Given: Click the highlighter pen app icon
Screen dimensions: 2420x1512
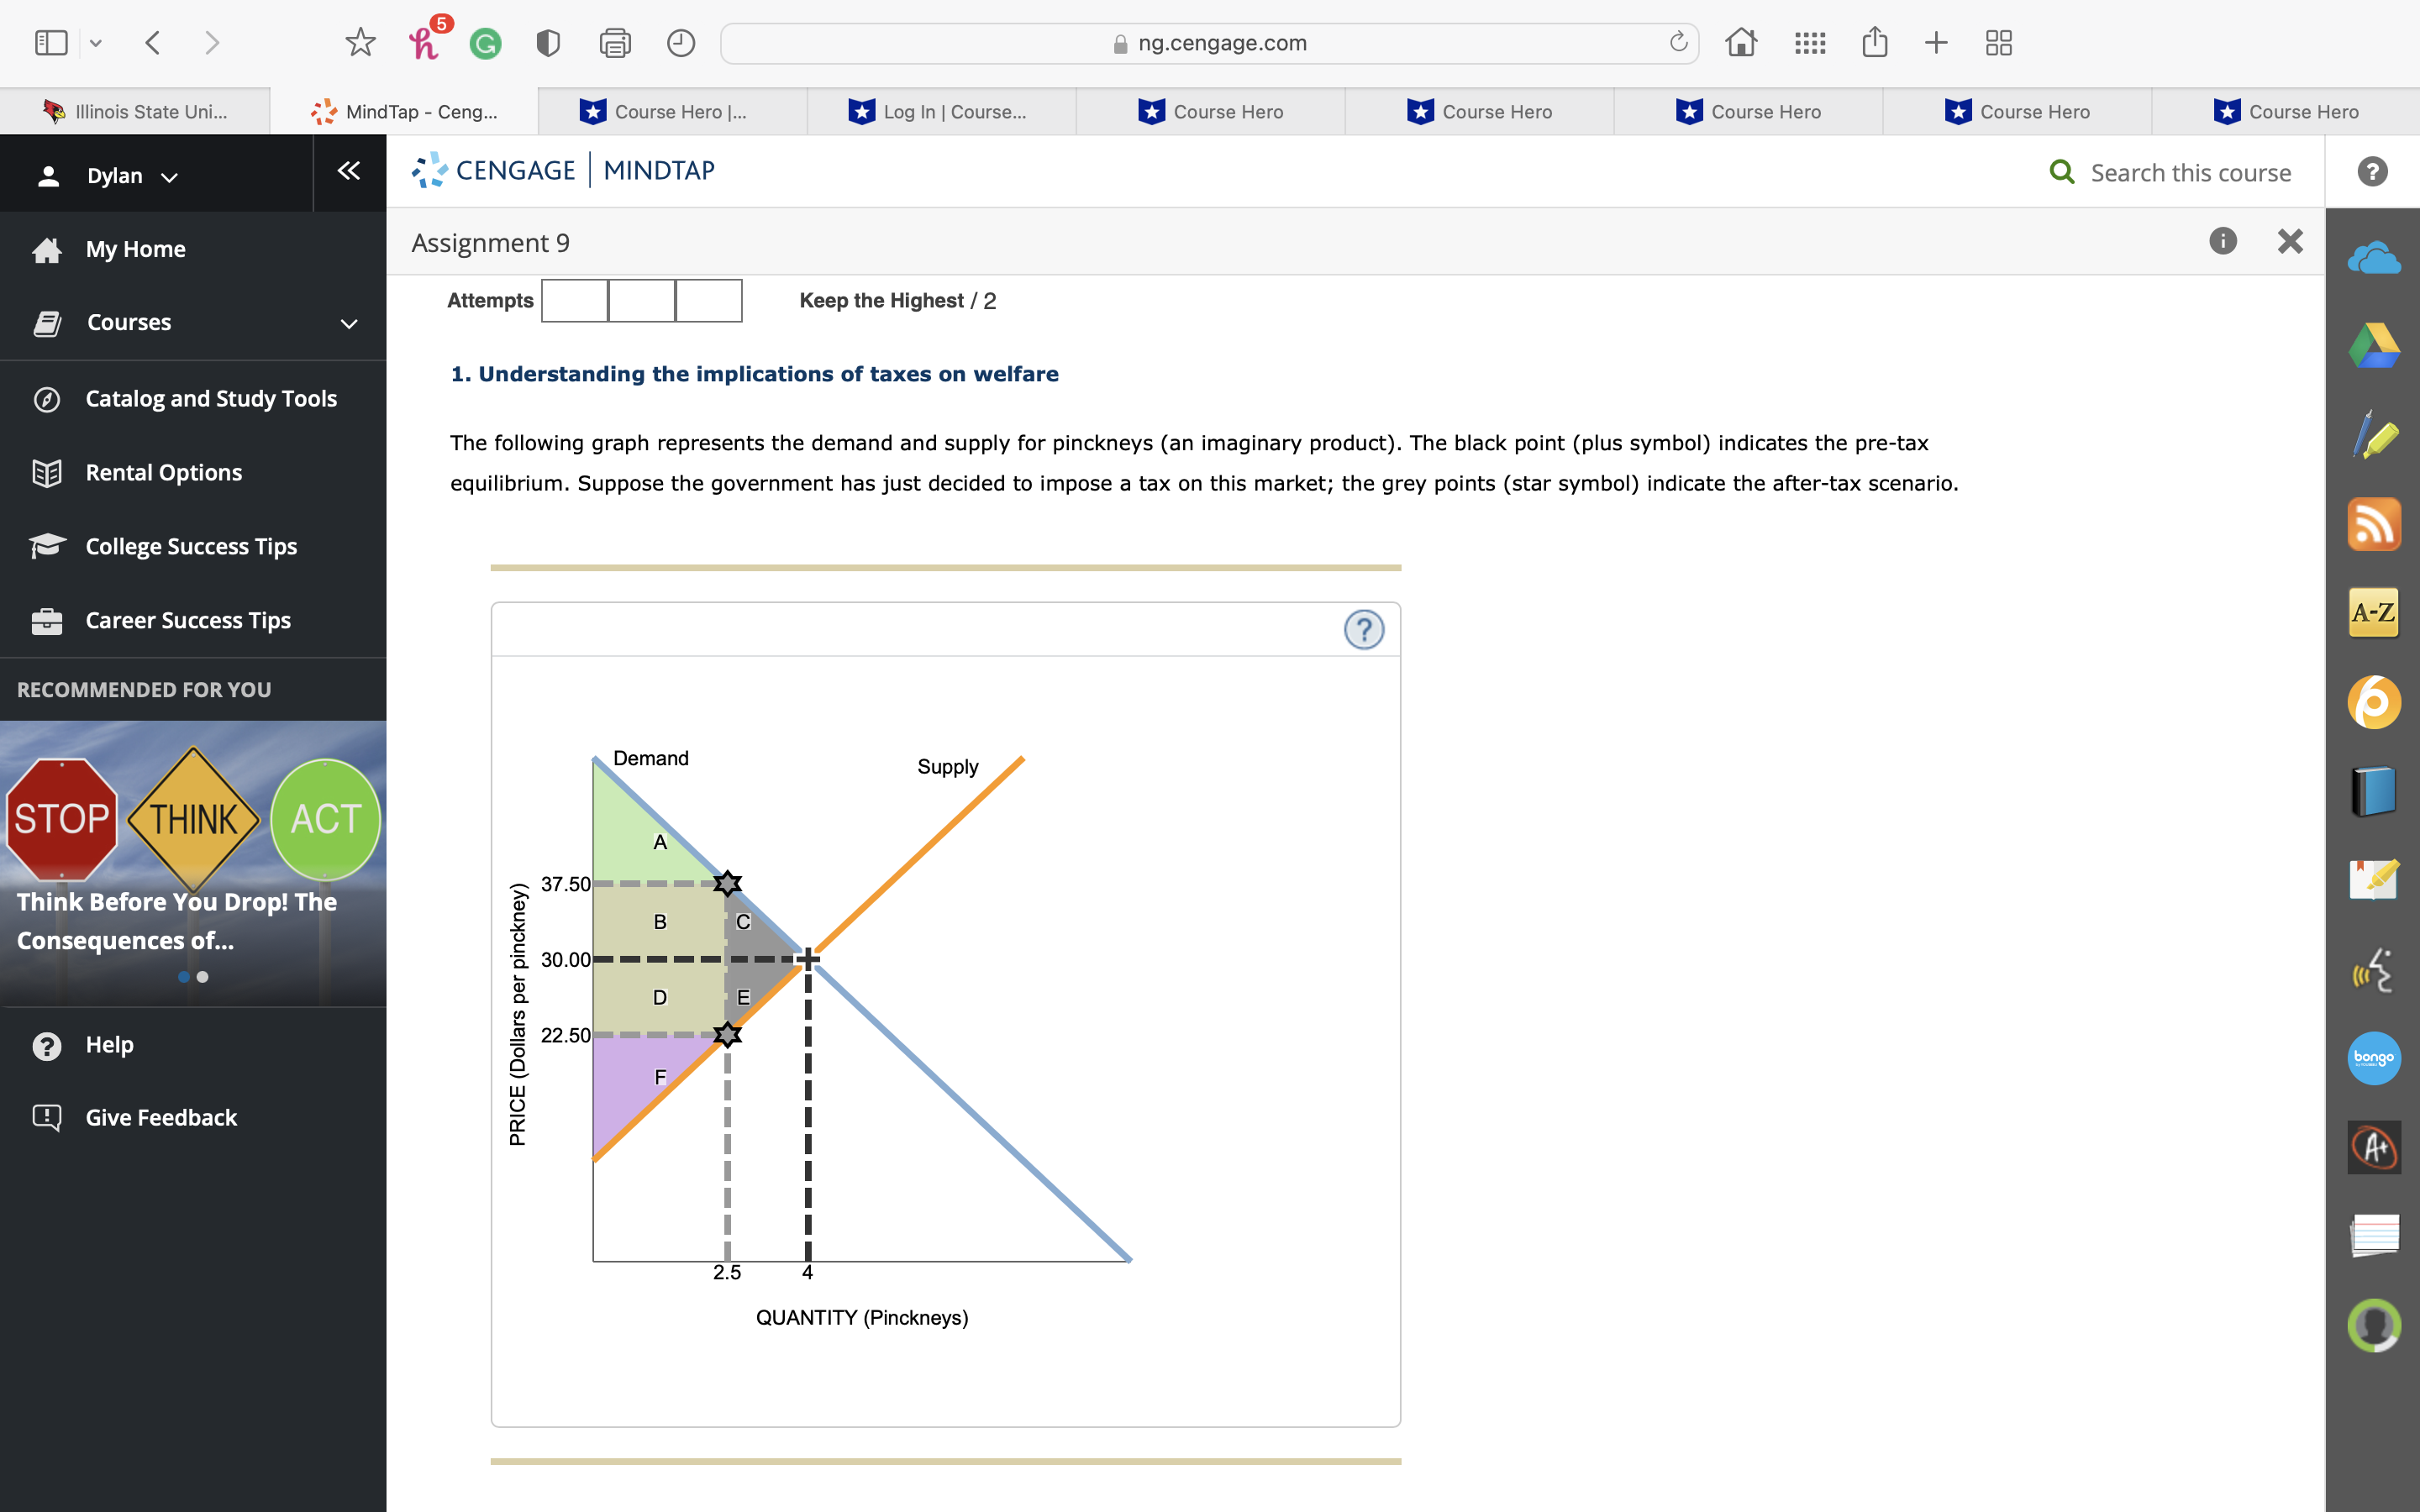Looking at the screenshot, I should pos(2373,436).
